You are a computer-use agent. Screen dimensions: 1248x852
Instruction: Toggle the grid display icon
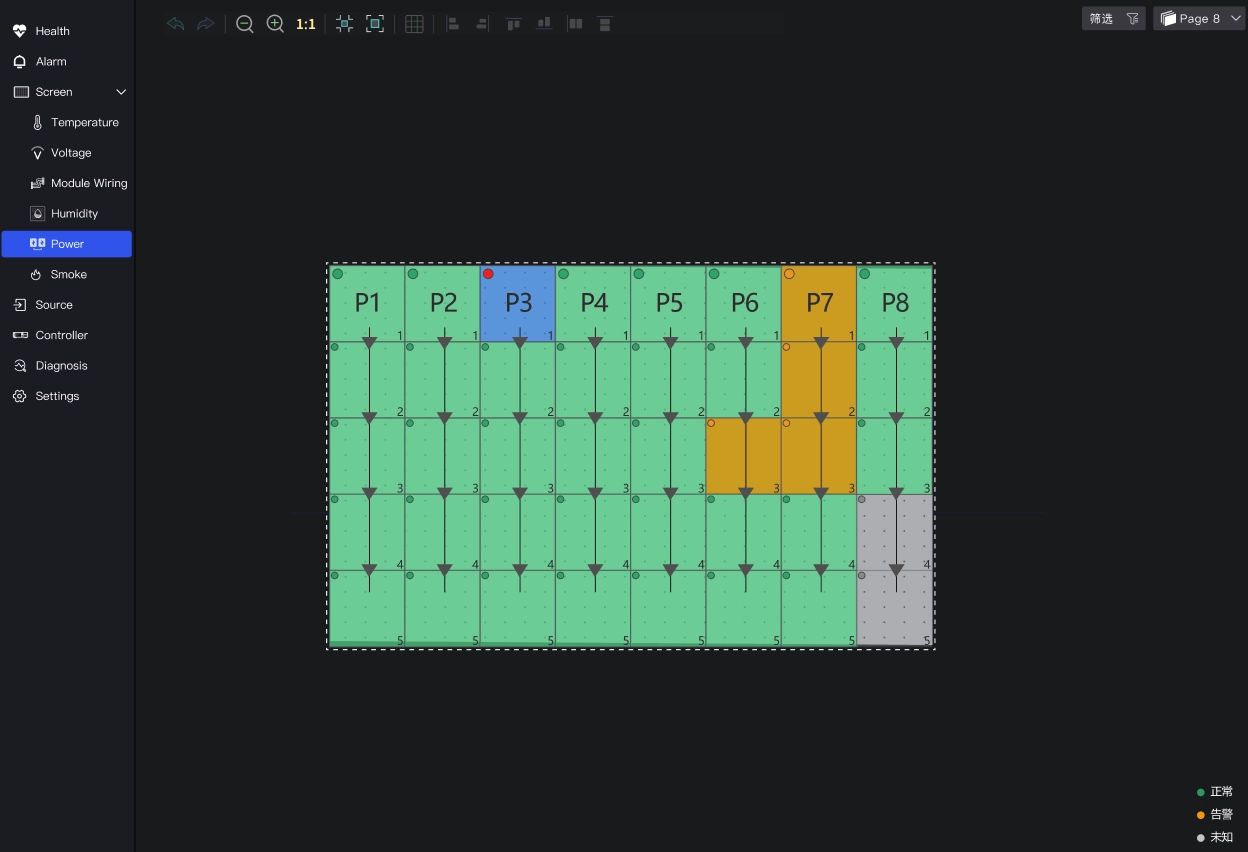(x=414, y=24)
